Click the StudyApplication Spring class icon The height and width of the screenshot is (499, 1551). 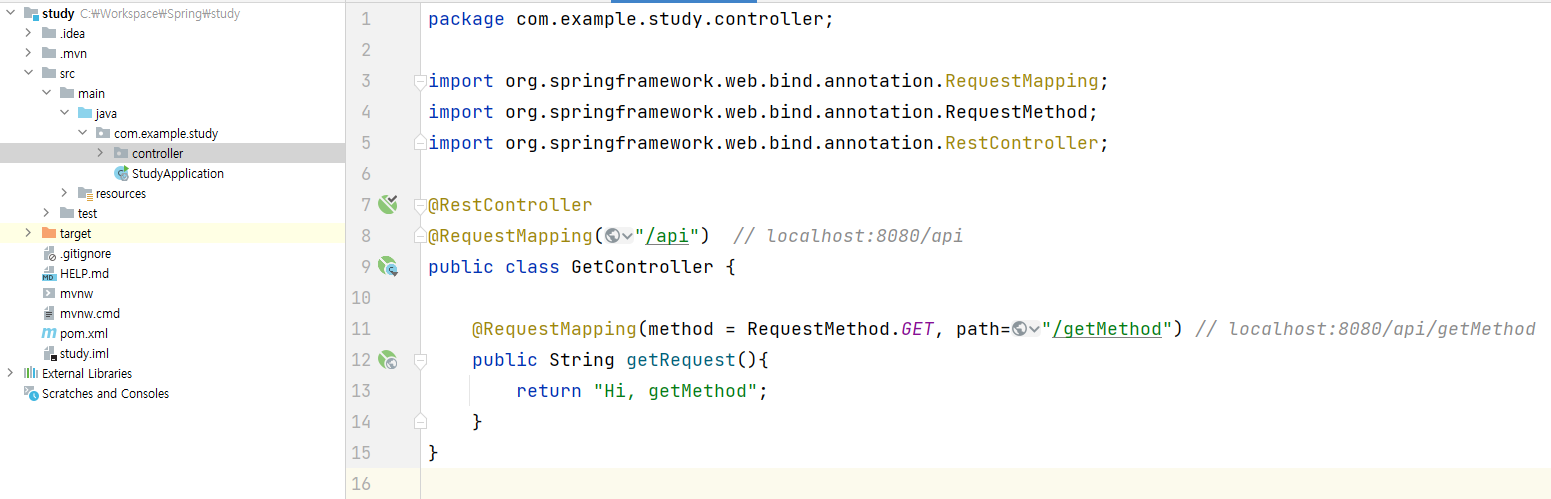pyautogui.click(x=121, y=174)
